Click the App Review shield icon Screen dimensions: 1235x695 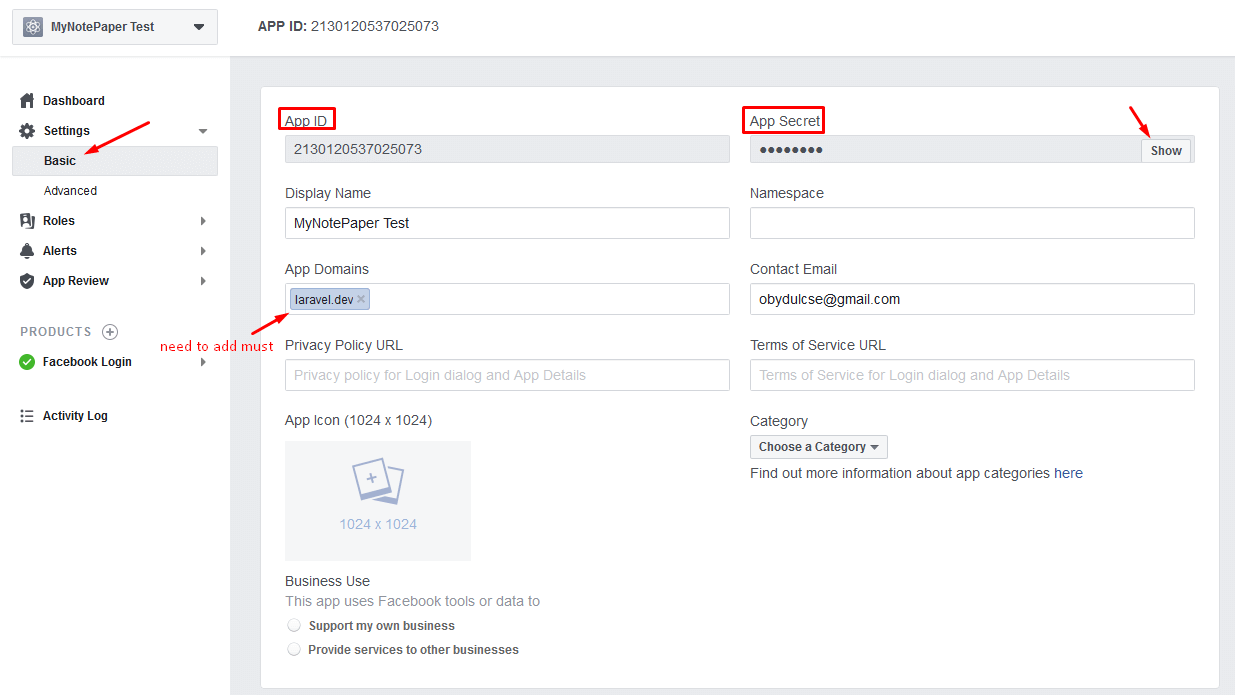[x=27, y=281]
